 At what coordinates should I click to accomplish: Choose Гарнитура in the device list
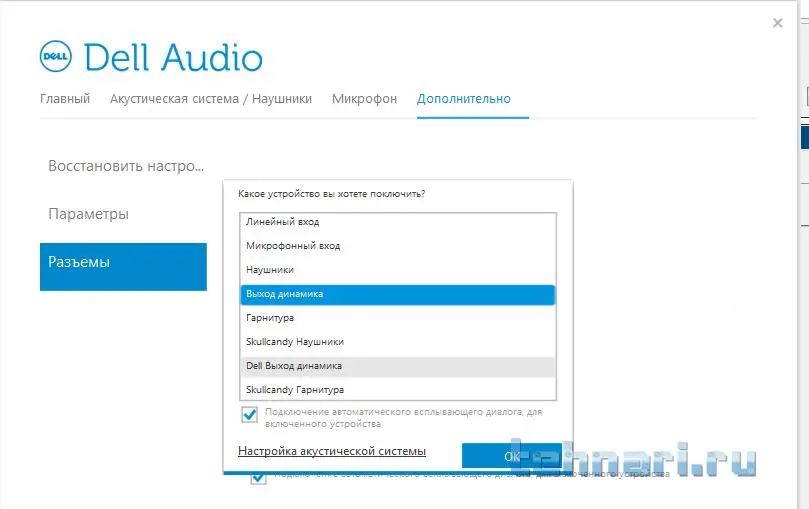(398, 318)
